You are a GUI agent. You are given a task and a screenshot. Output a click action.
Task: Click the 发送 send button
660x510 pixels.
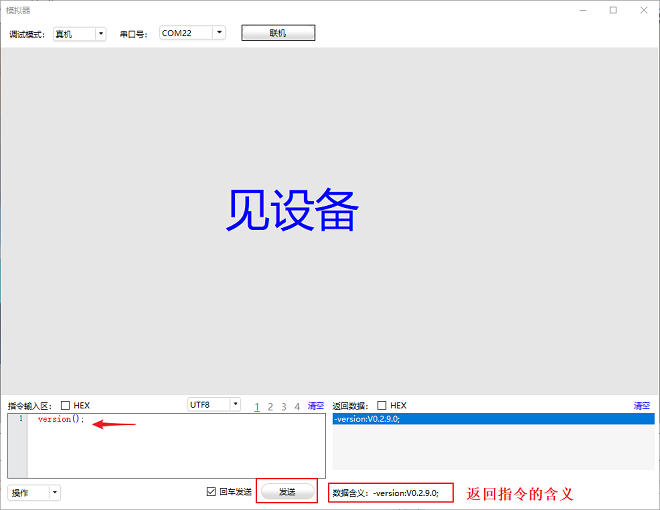point(287,491)
